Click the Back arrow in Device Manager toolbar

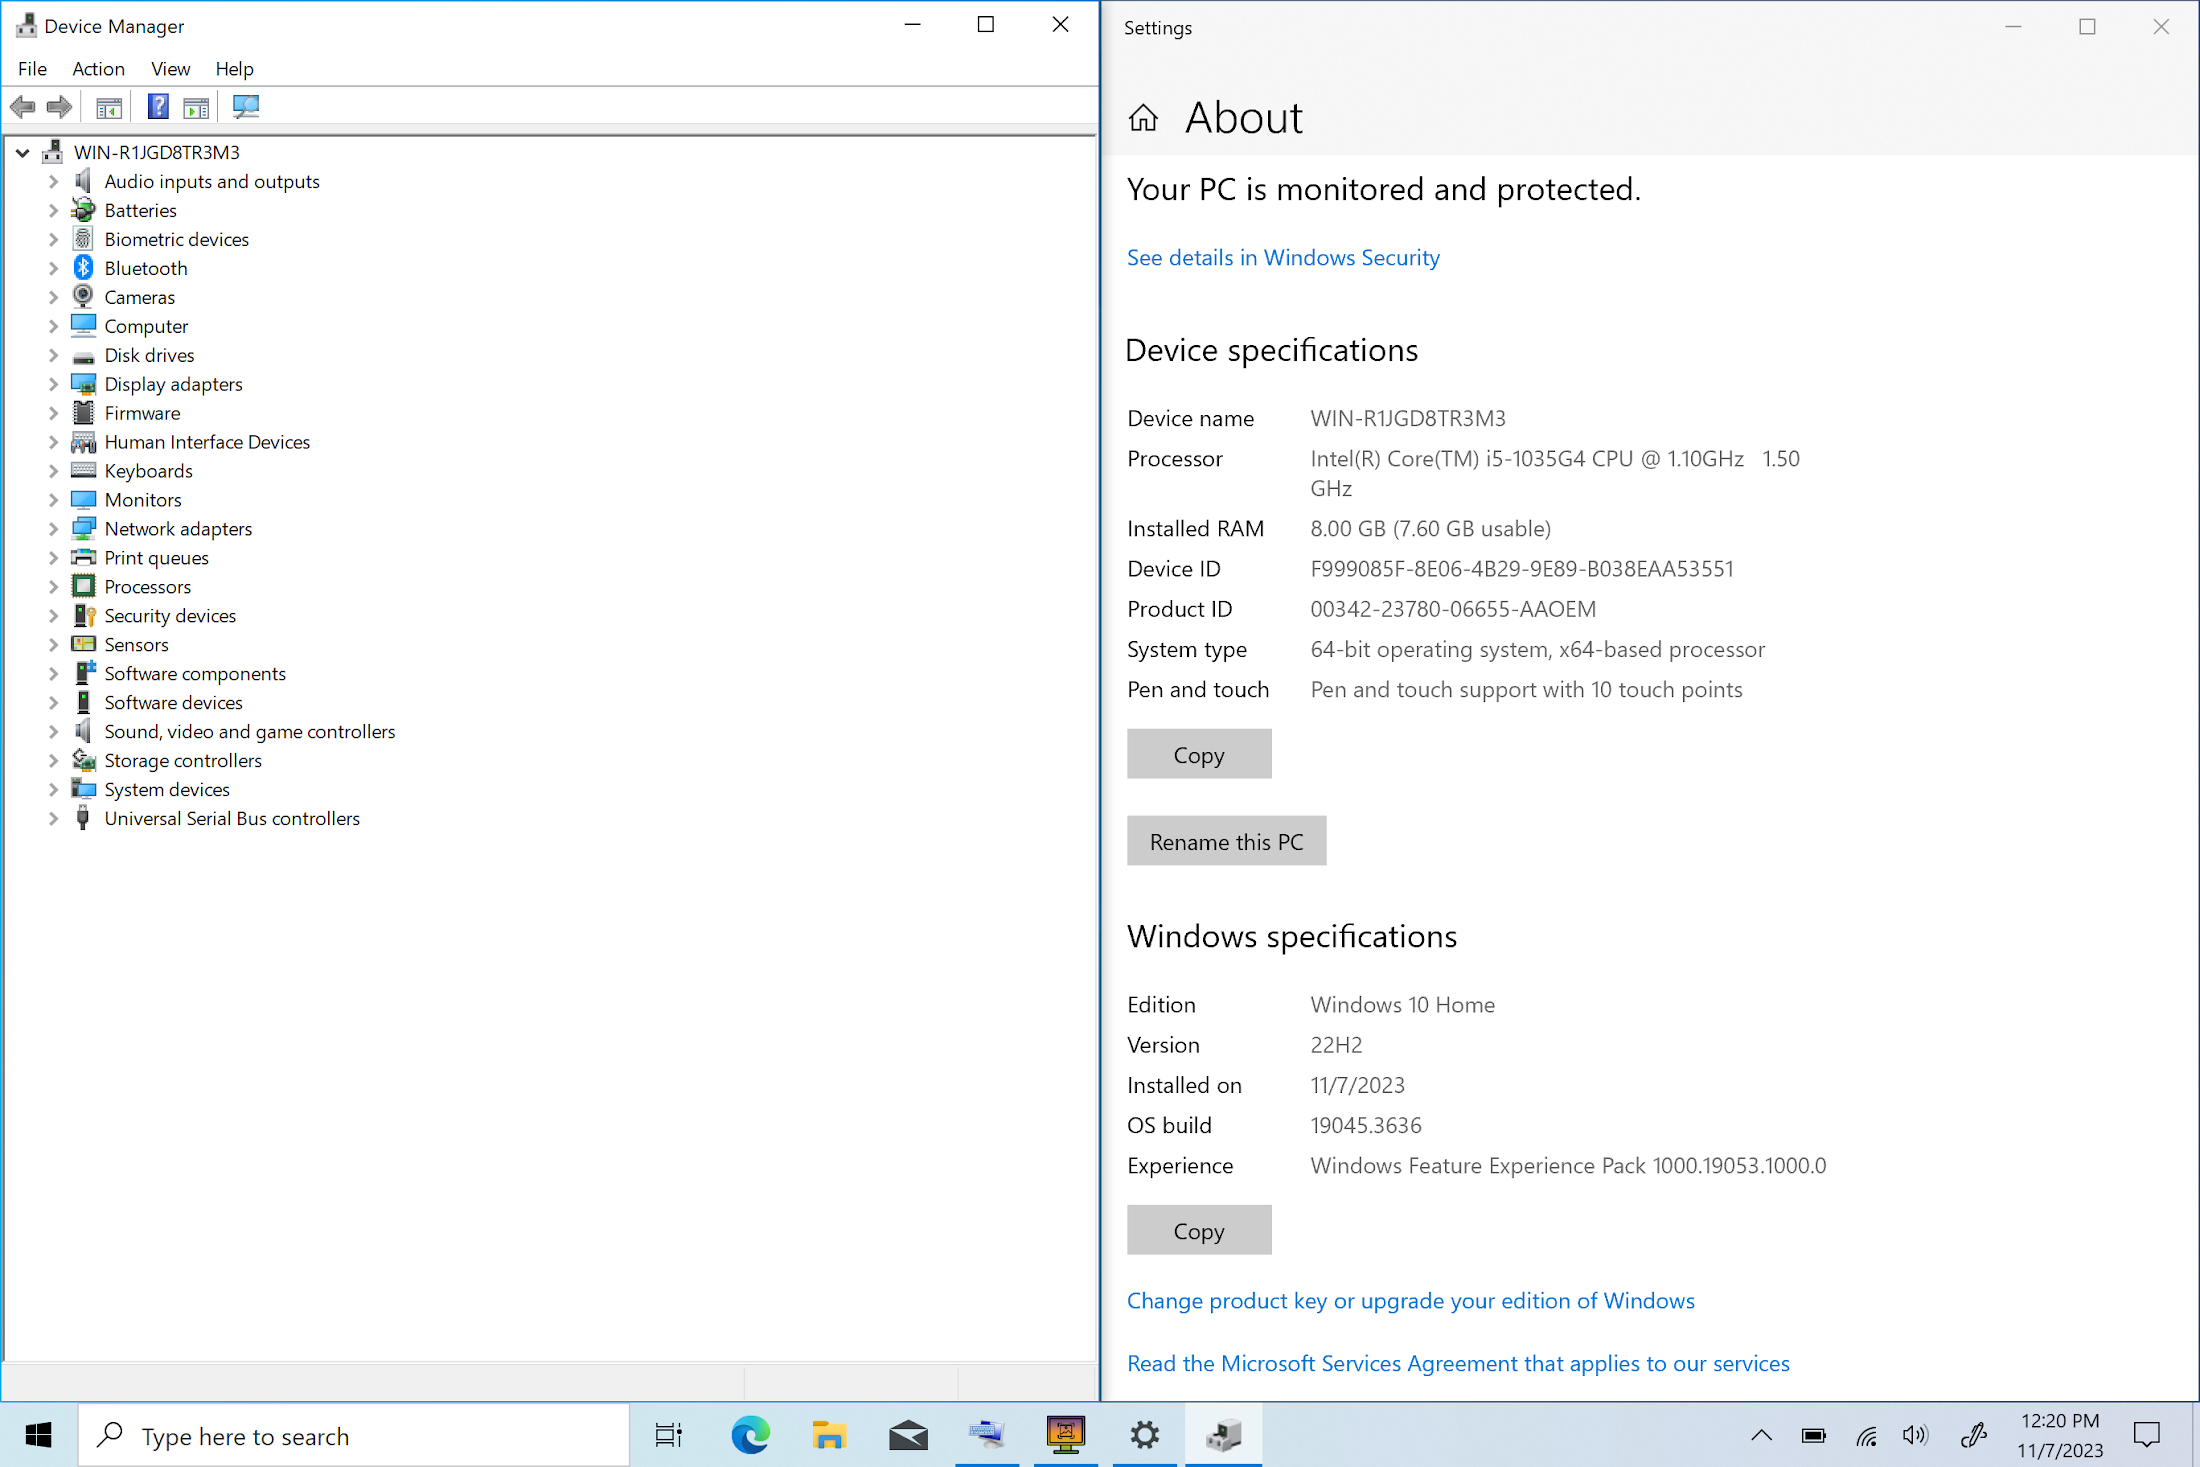(x=22, y=107)
